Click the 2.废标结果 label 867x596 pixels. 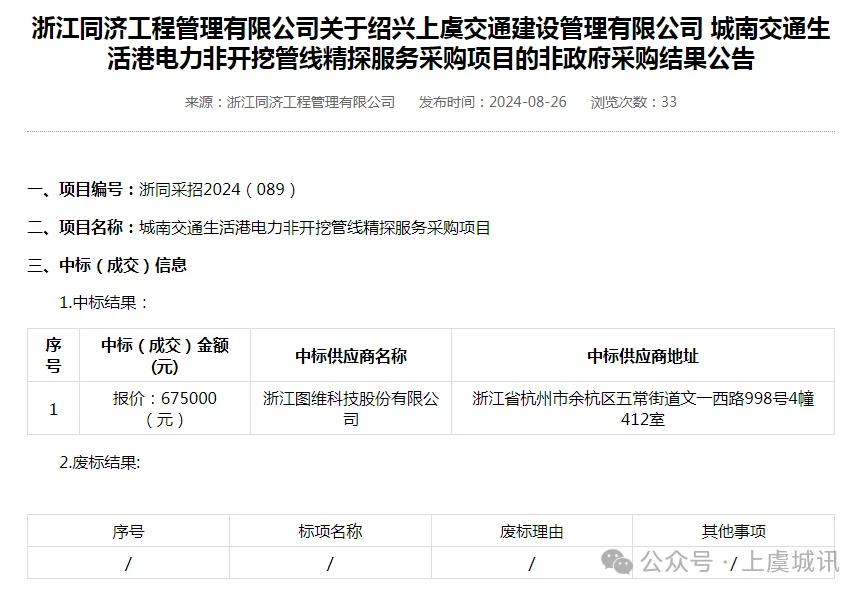coord(100,462)
